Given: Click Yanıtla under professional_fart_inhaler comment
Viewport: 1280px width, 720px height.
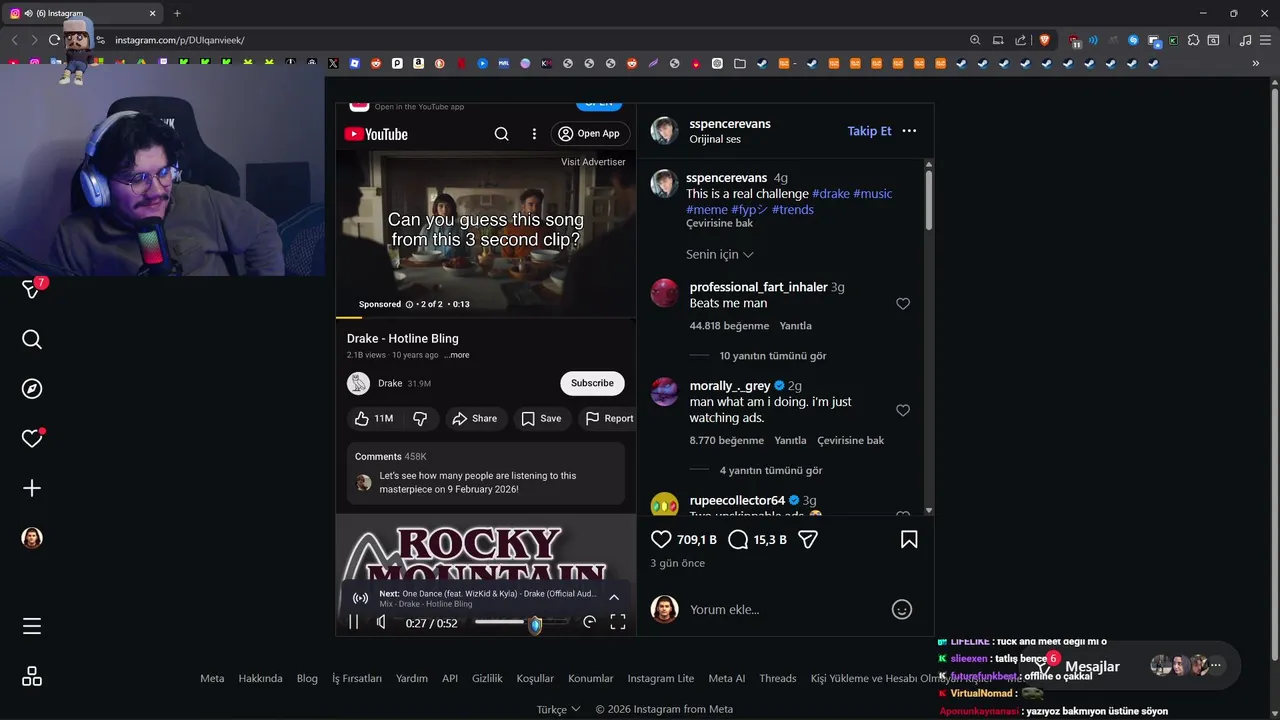Looking at the screenshot, I should click(796, 326).
